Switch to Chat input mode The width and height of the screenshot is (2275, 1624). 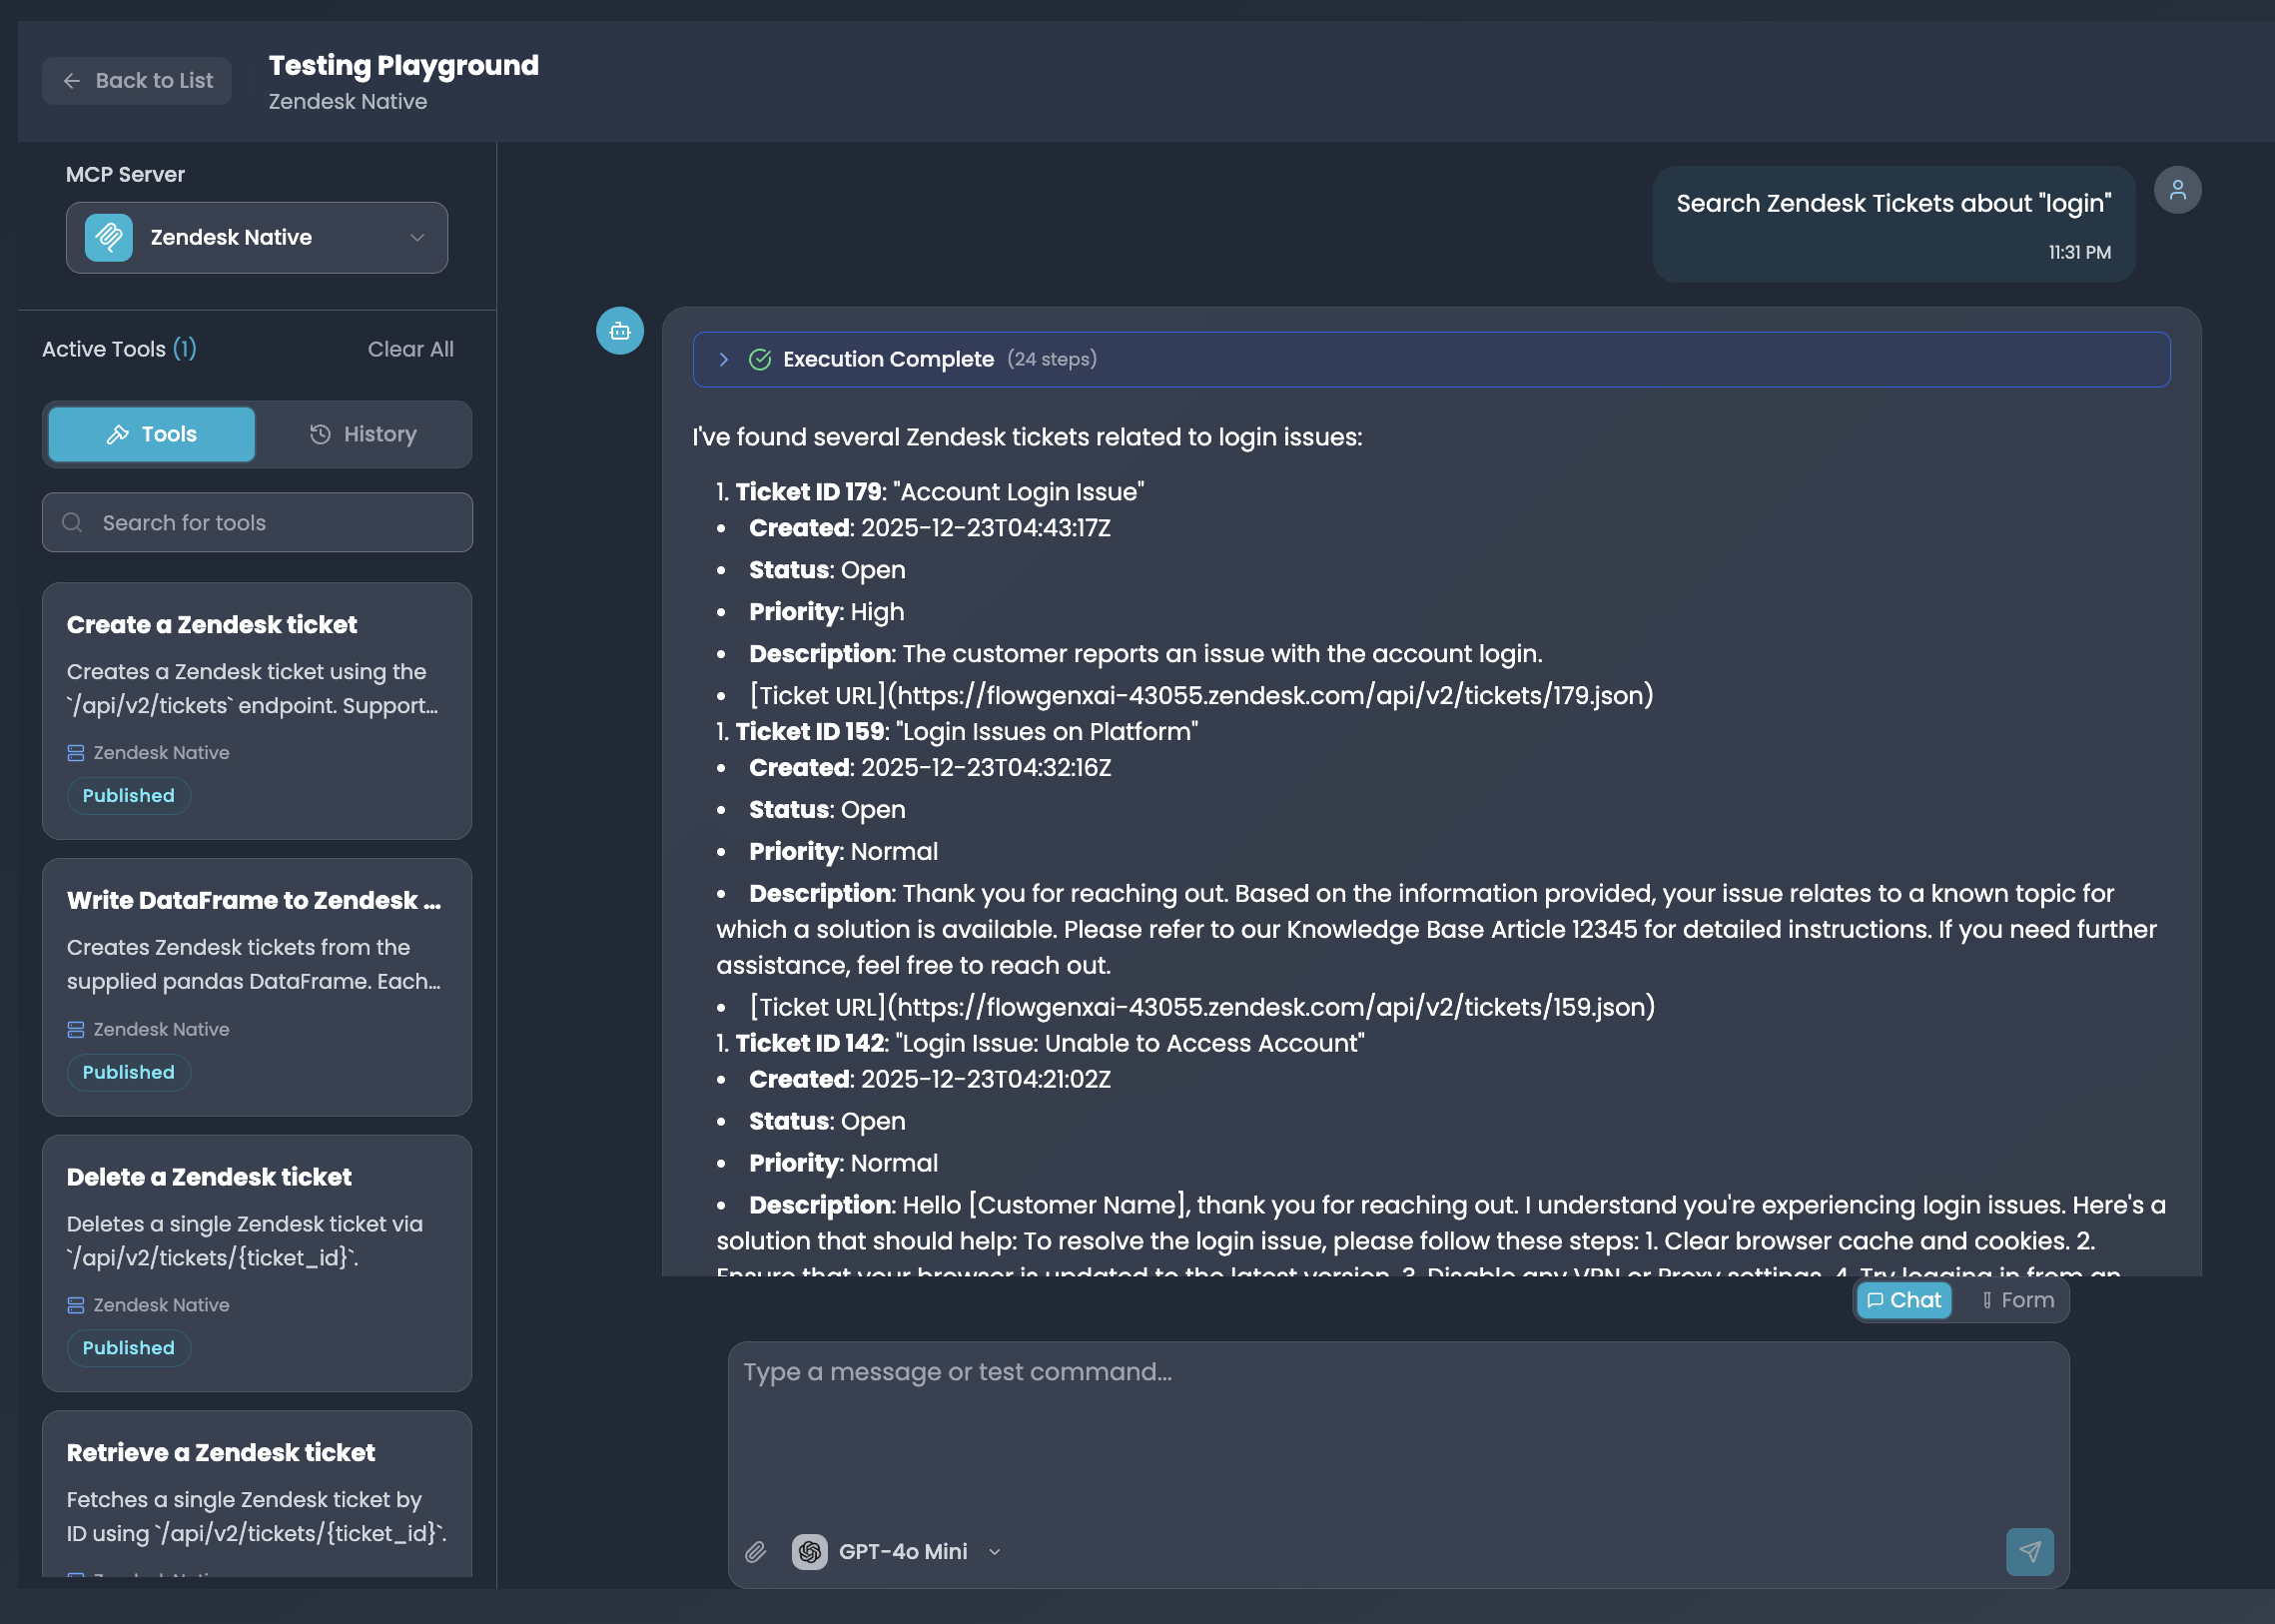click(x=1904, y=1300)
